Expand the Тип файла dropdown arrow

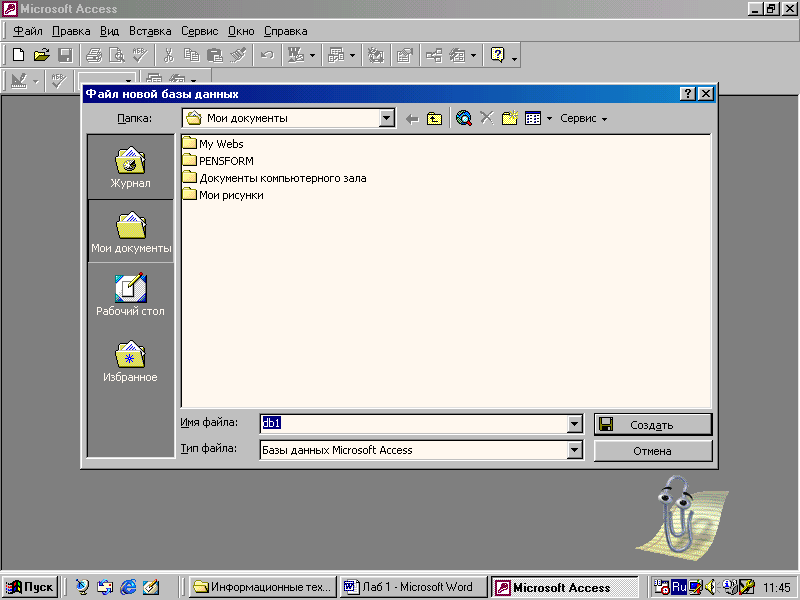coord(574,450)
